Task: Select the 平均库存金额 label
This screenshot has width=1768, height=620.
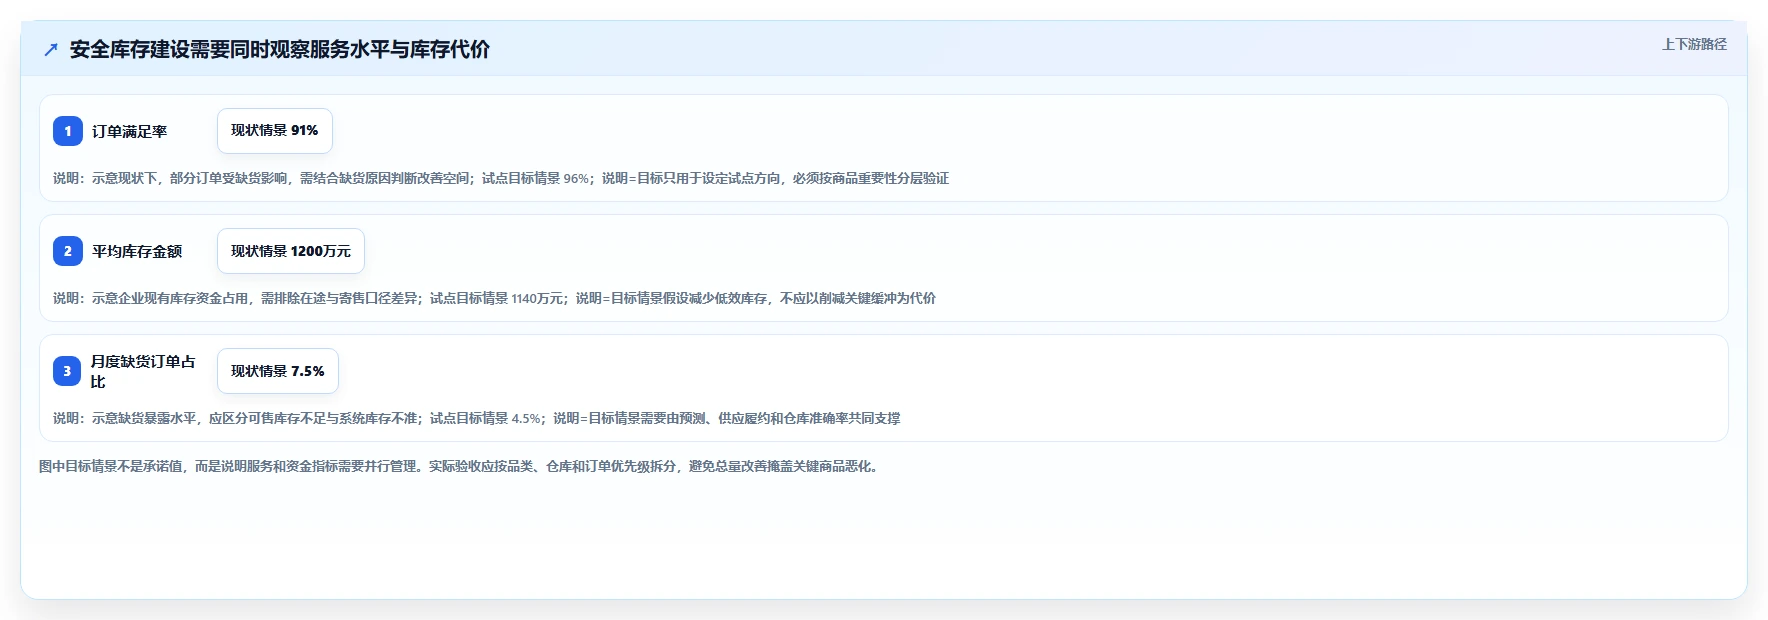Action: point(137,251)
